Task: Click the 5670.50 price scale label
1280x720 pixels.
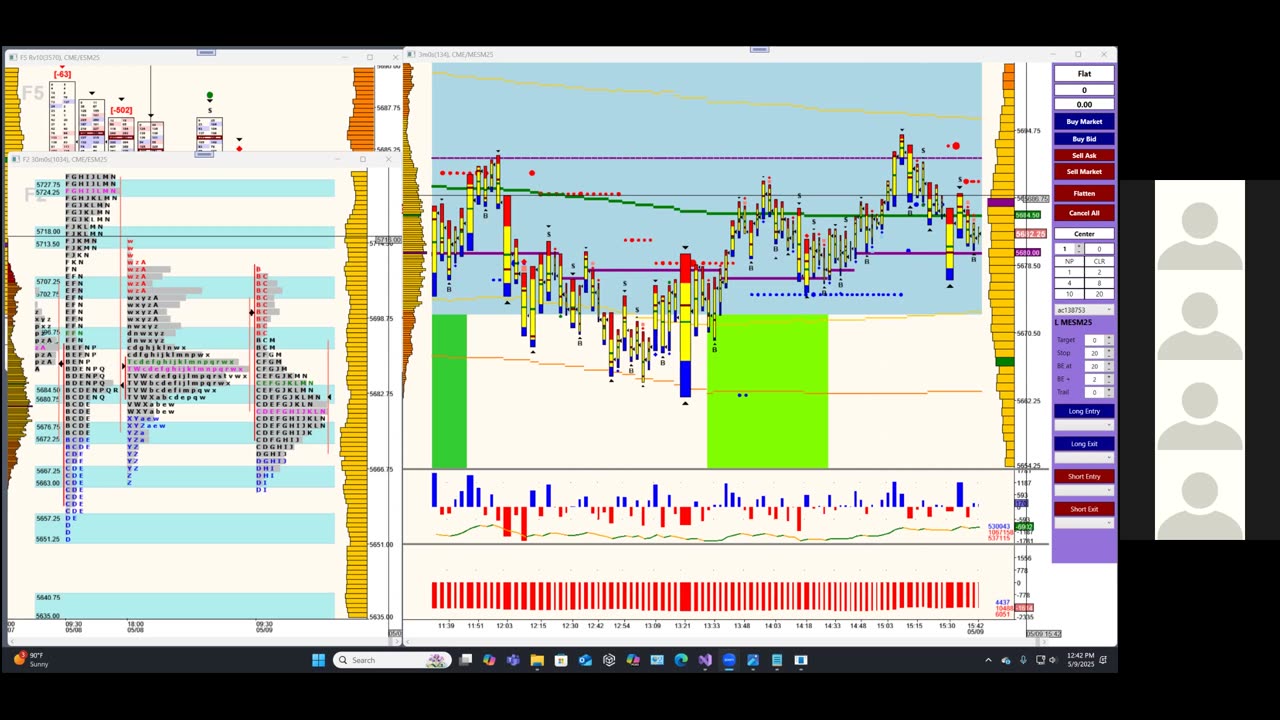Action: pyautogui.click(x=1028, y=333)
